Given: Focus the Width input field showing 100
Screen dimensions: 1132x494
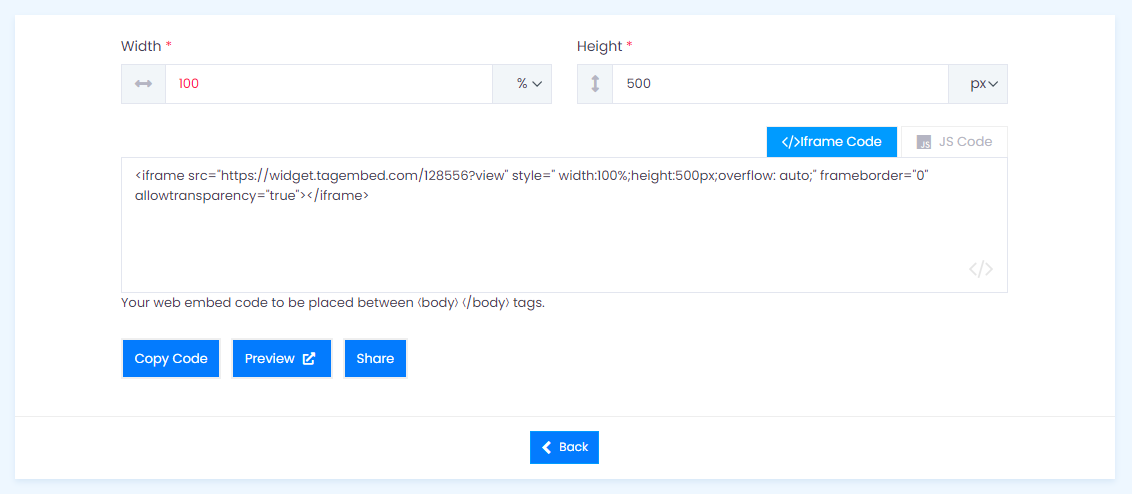Looking at the screenshot, I should point(329,84).
